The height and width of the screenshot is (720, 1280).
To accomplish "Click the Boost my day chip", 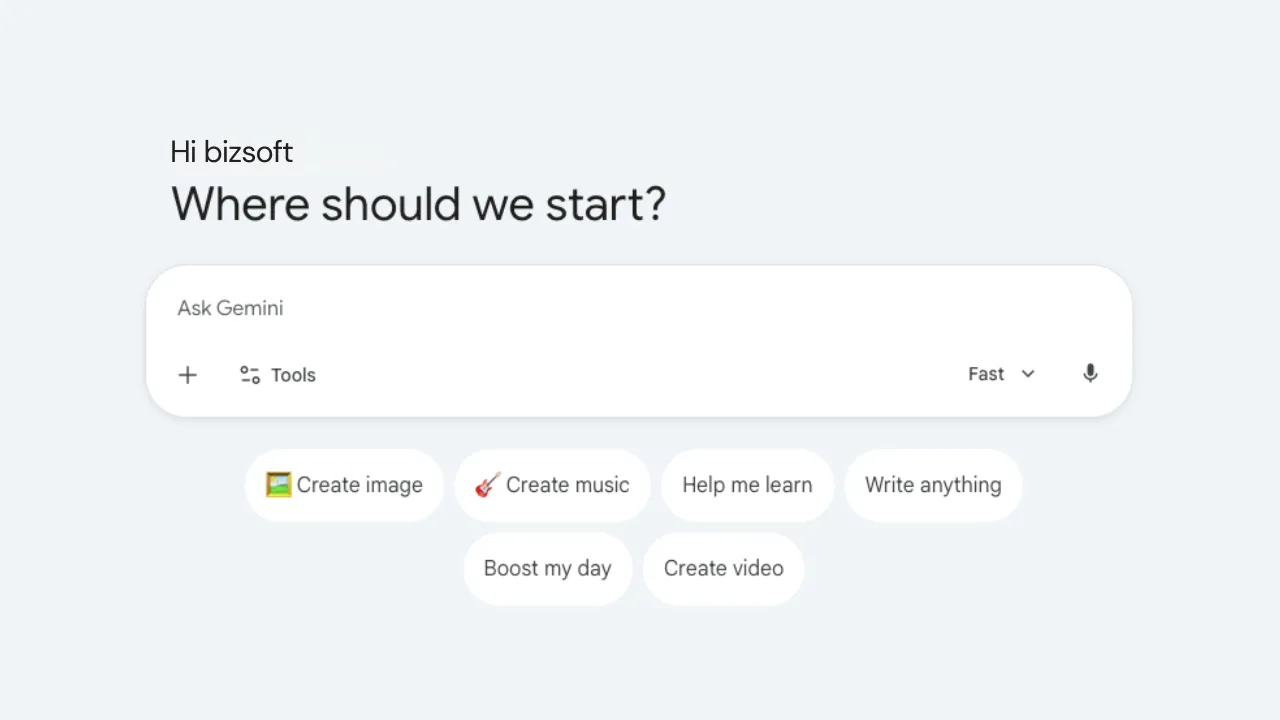I will tap(547, 568).
